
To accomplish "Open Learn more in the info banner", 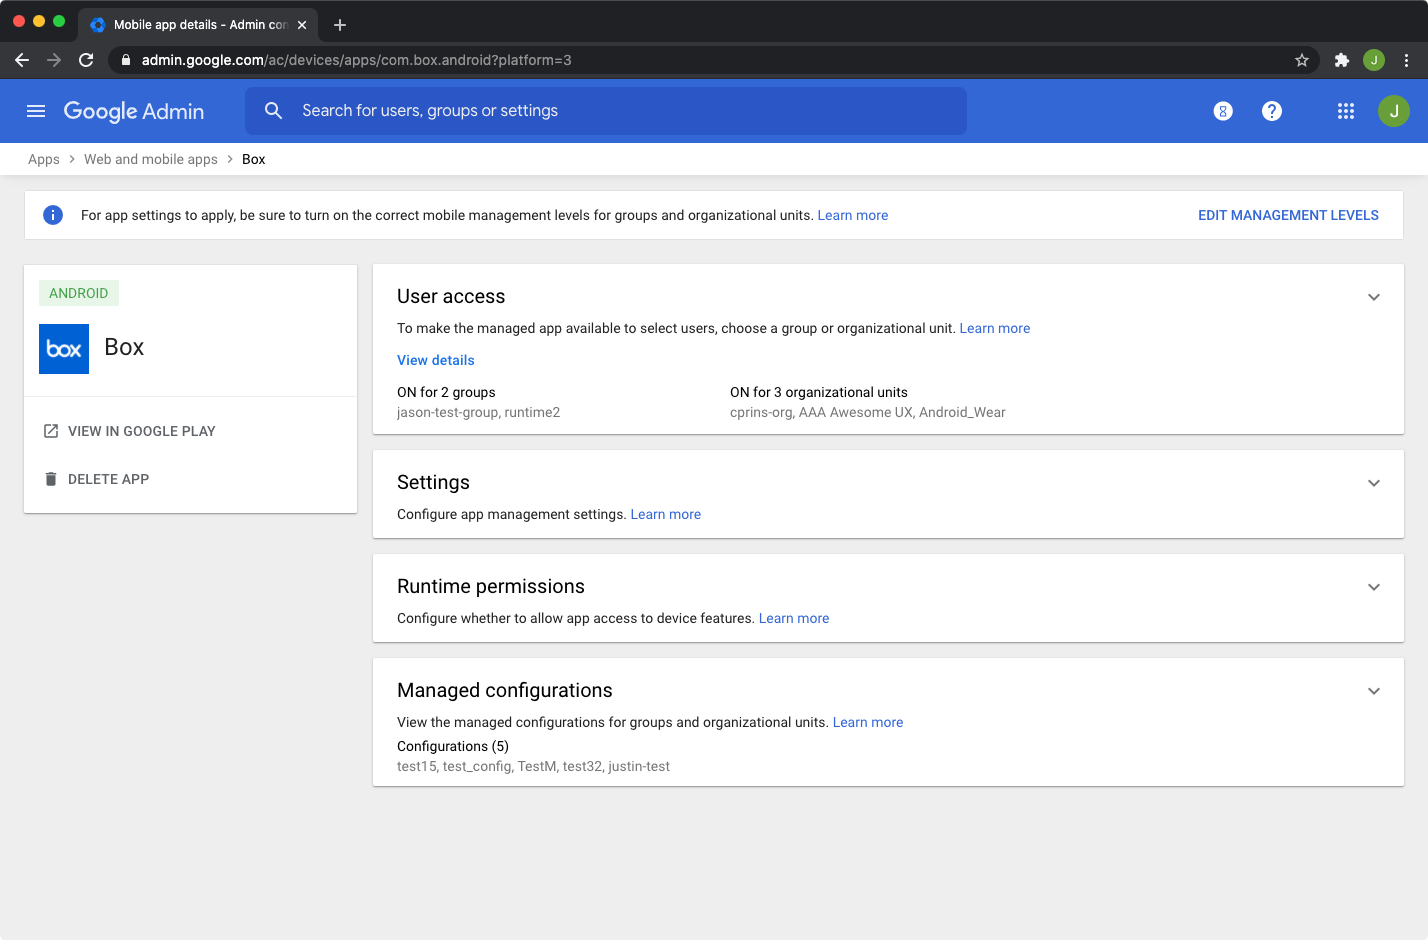I will 853,215.
